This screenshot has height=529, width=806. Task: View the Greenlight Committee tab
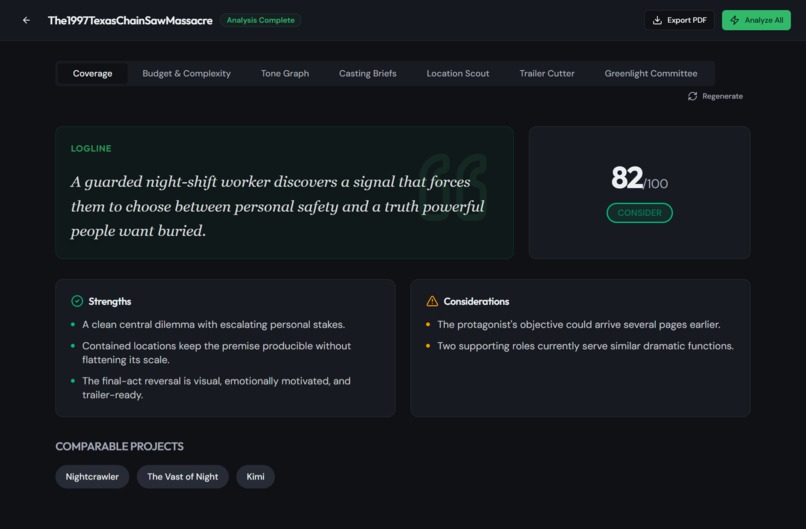[651, 74]
